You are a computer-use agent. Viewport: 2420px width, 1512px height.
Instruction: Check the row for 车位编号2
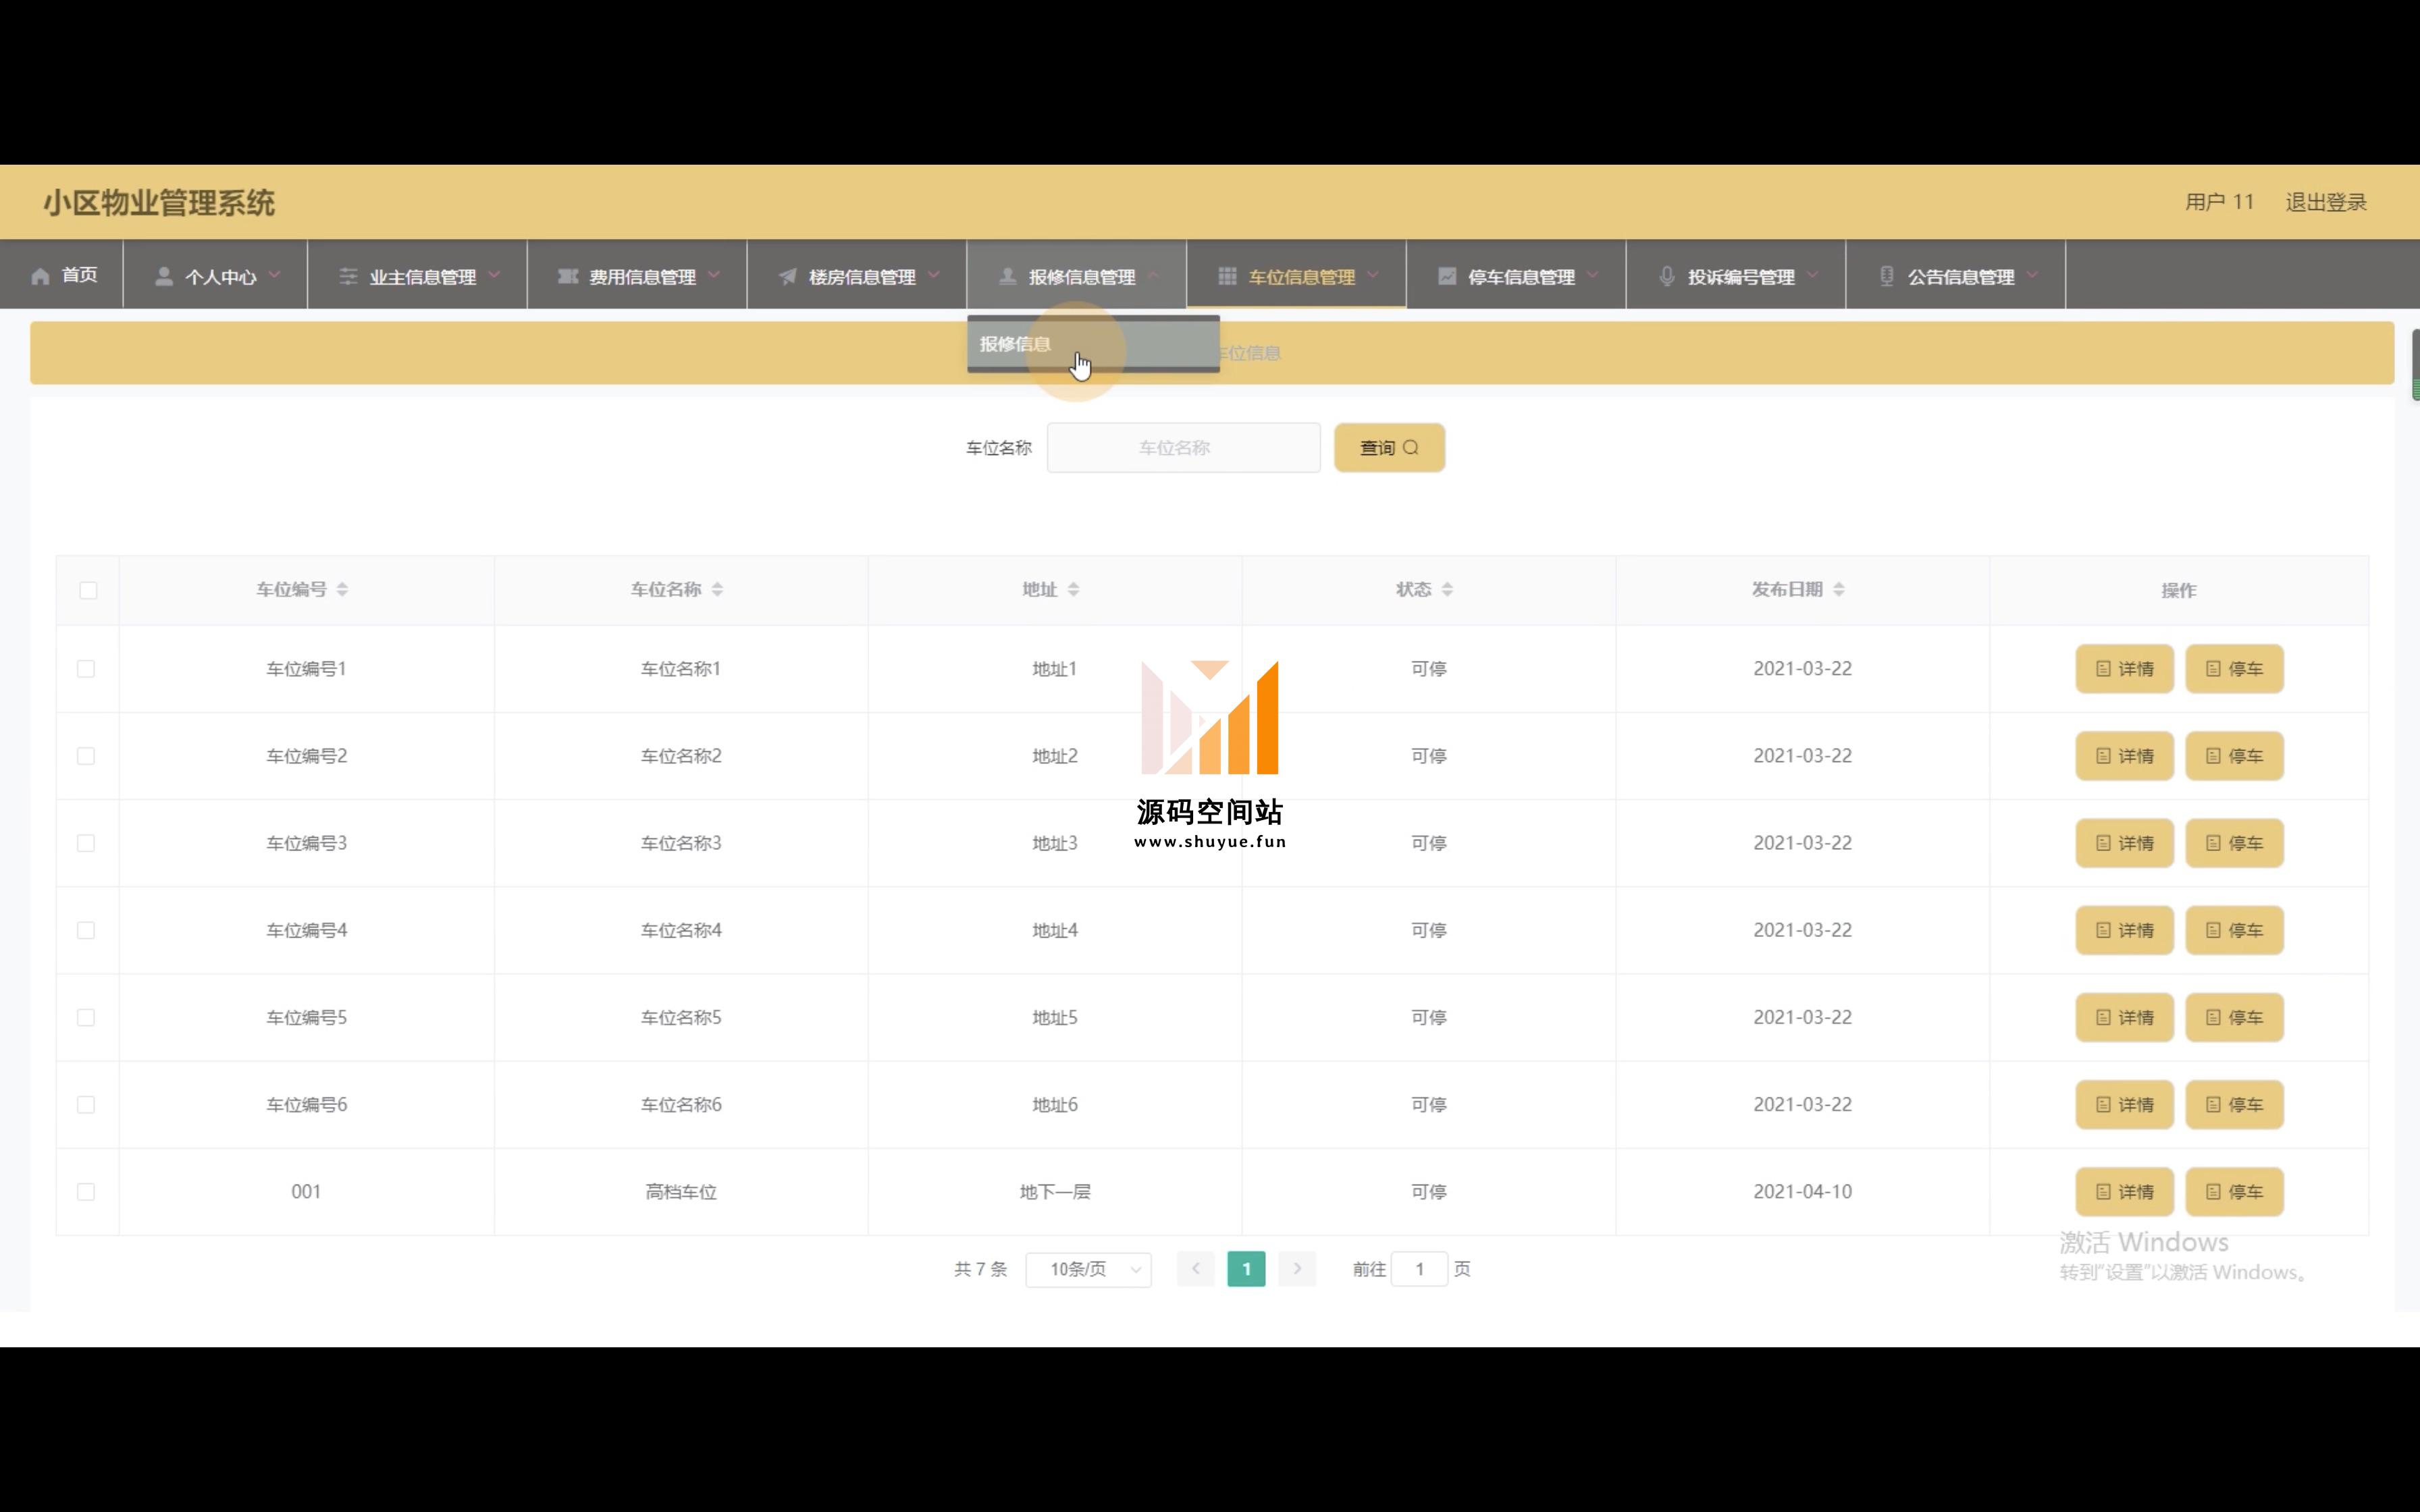(86, 756)
